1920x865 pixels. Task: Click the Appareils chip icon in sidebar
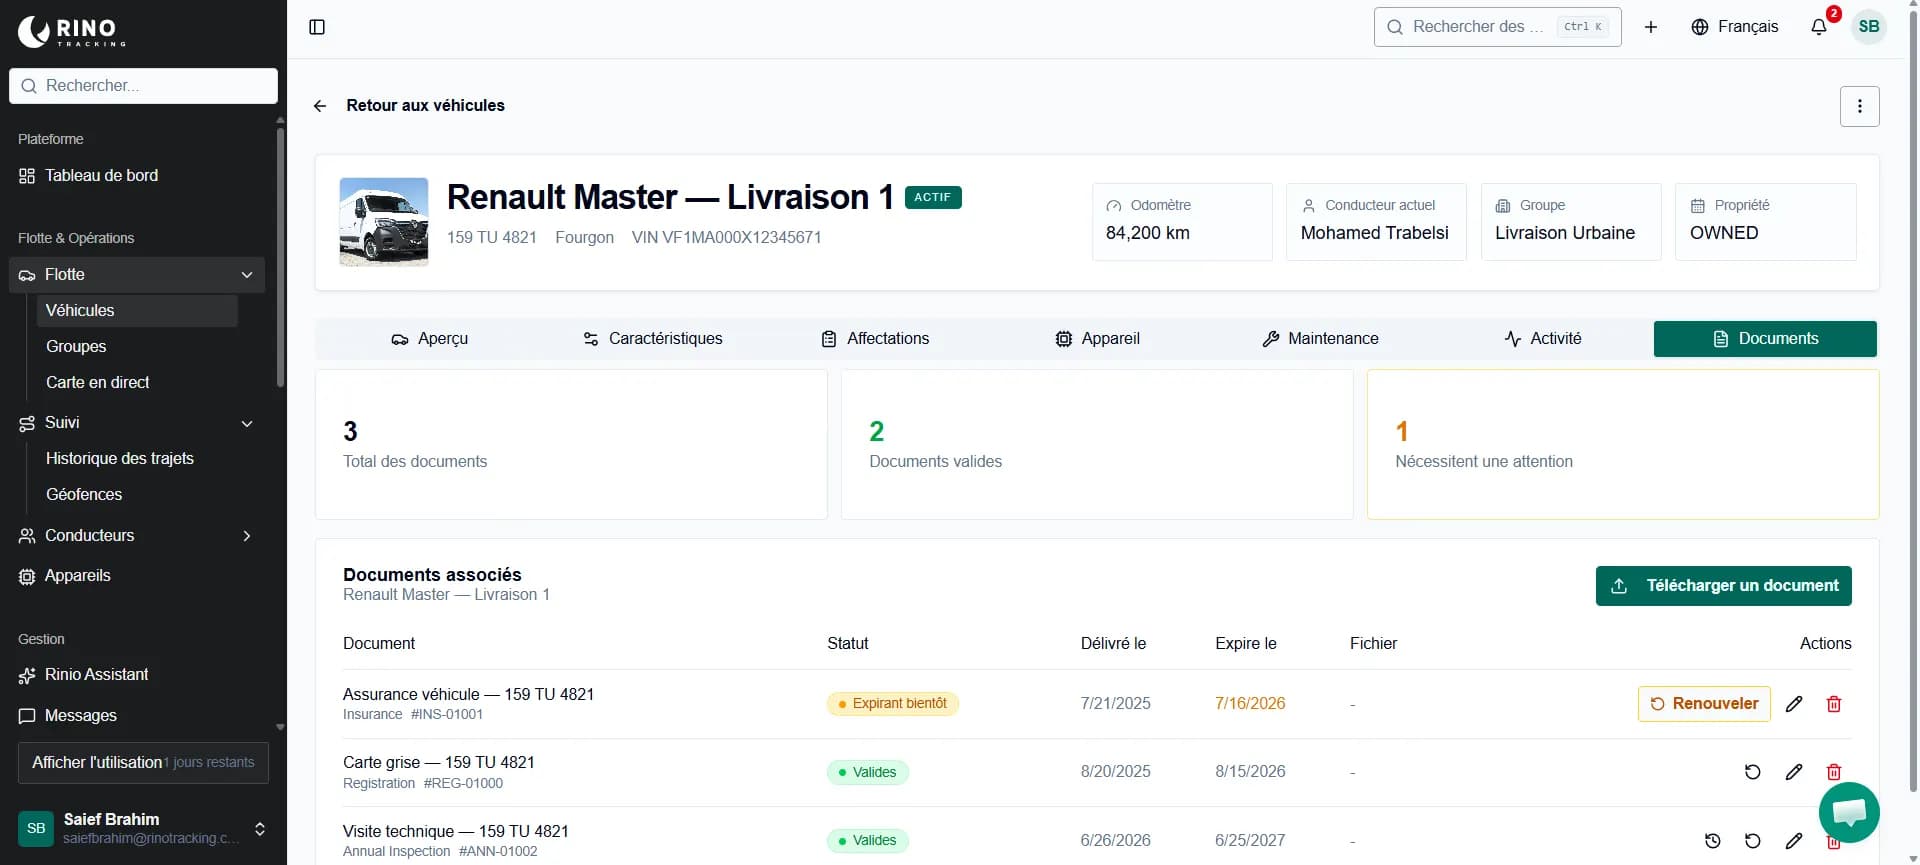27,576
